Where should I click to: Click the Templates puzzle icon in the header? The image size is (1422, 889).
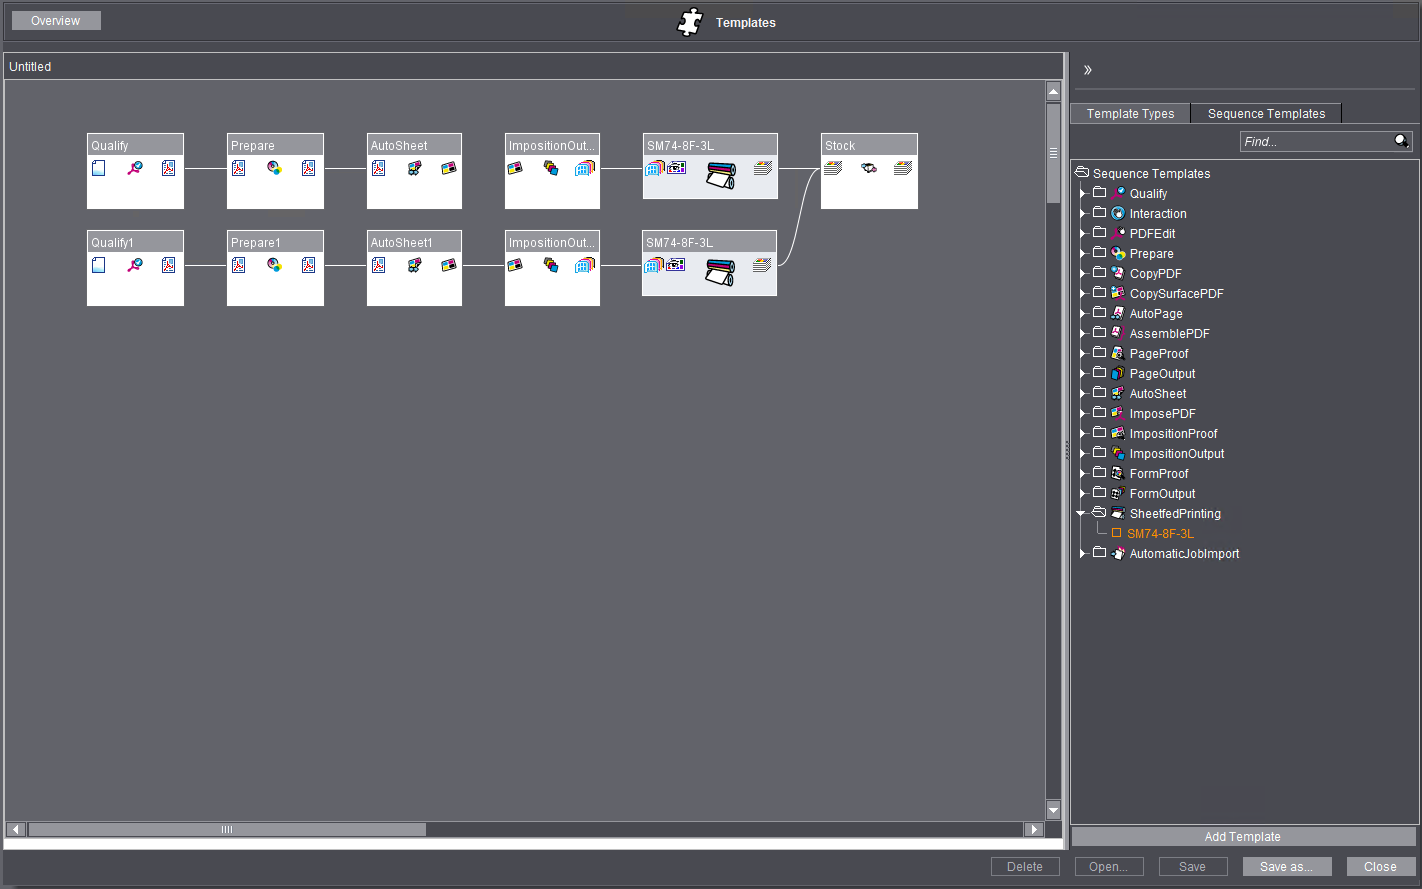[689, 22]
